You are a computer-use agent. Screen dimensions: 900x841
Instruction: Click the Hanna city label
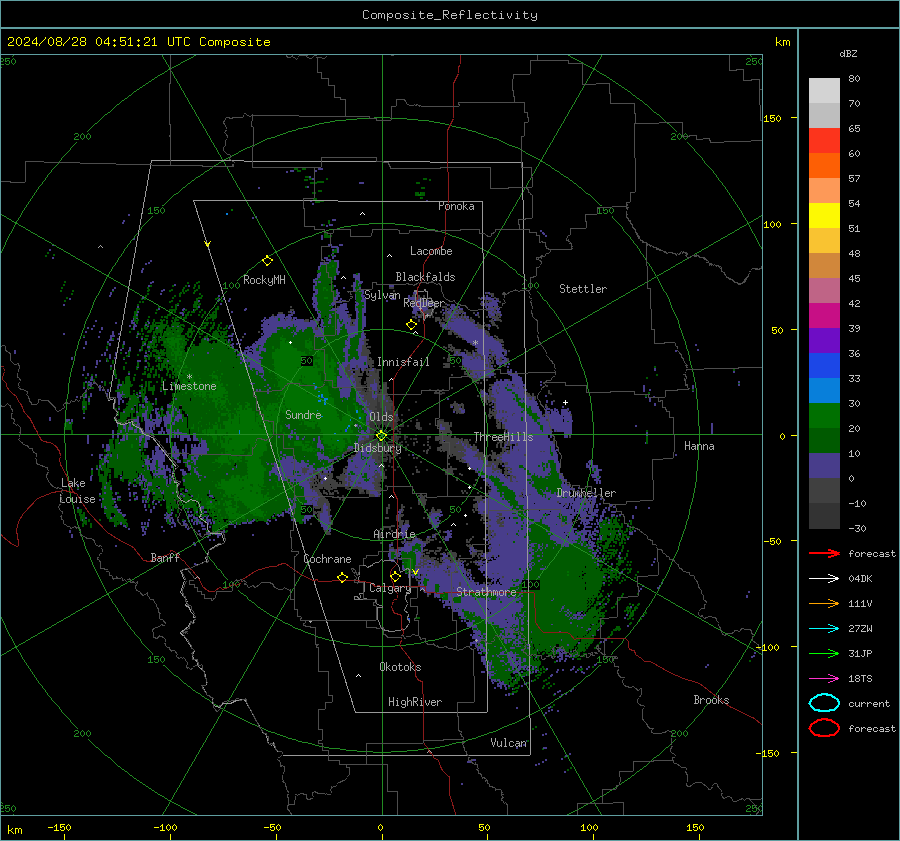pyautogui.click(x=699, y=446)
